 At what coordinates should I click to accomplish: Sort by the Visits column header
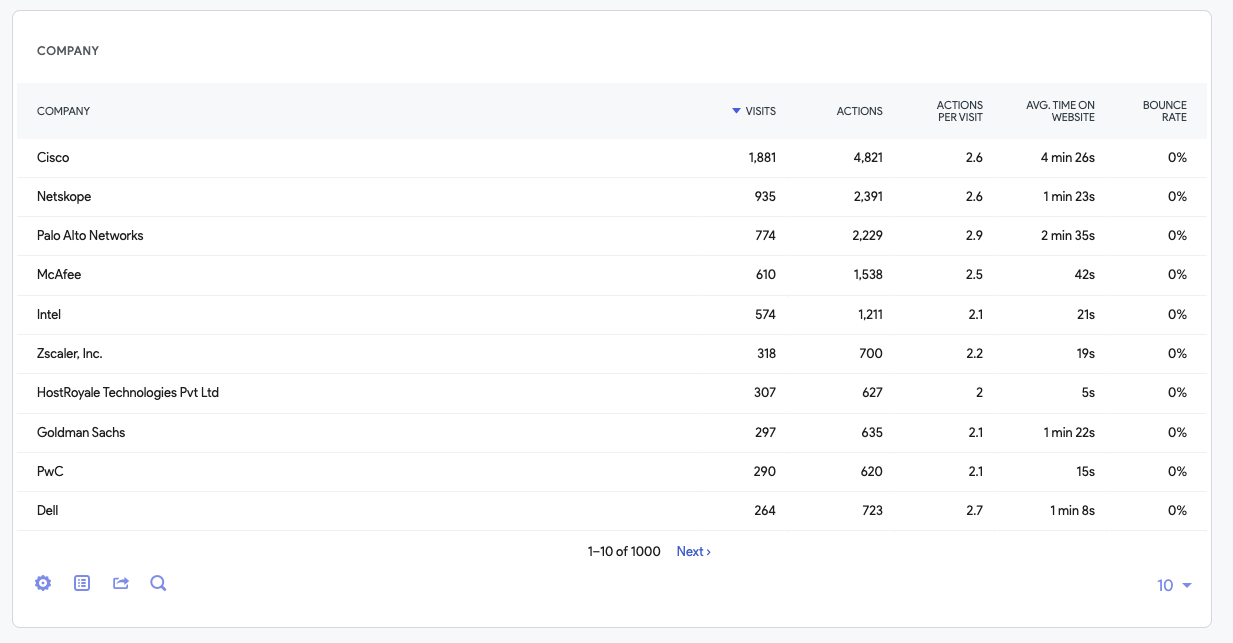(x=760, y=111)
